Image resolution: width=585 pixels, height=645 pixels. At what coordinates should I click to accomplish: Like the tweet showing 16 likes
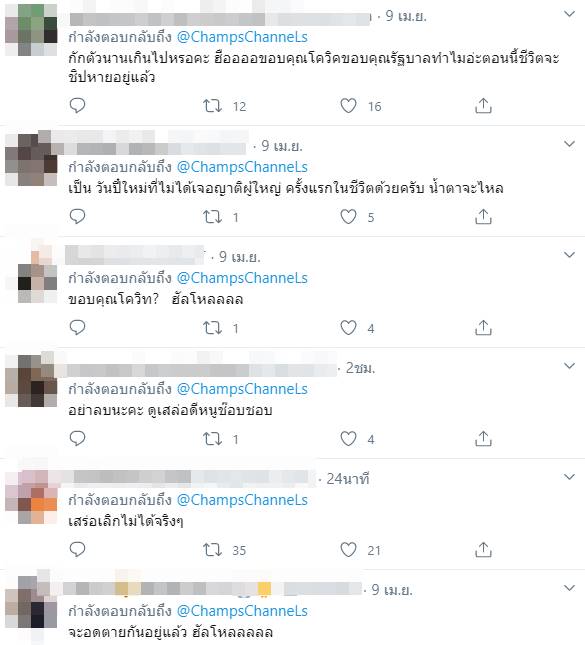coord(348,106)
